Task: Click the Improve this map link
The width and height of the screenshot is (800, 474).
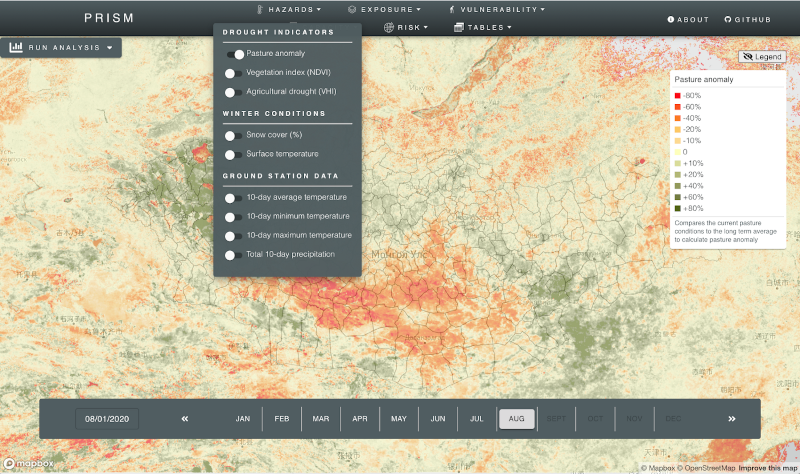Action: click(767, 468)
